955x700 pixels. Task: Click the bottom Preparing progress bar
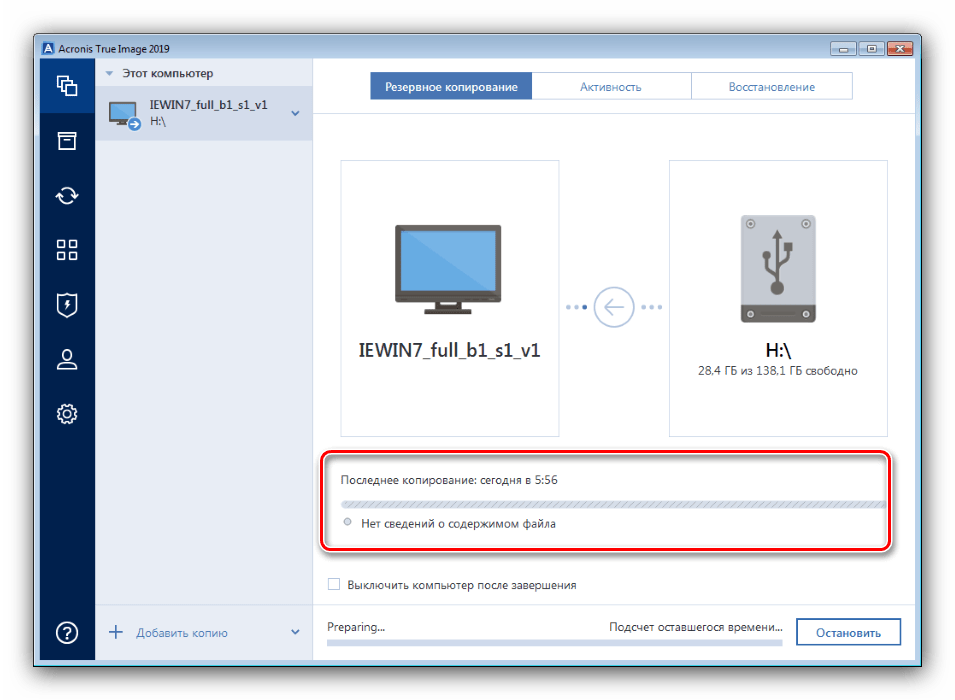[x=554, y=642]
